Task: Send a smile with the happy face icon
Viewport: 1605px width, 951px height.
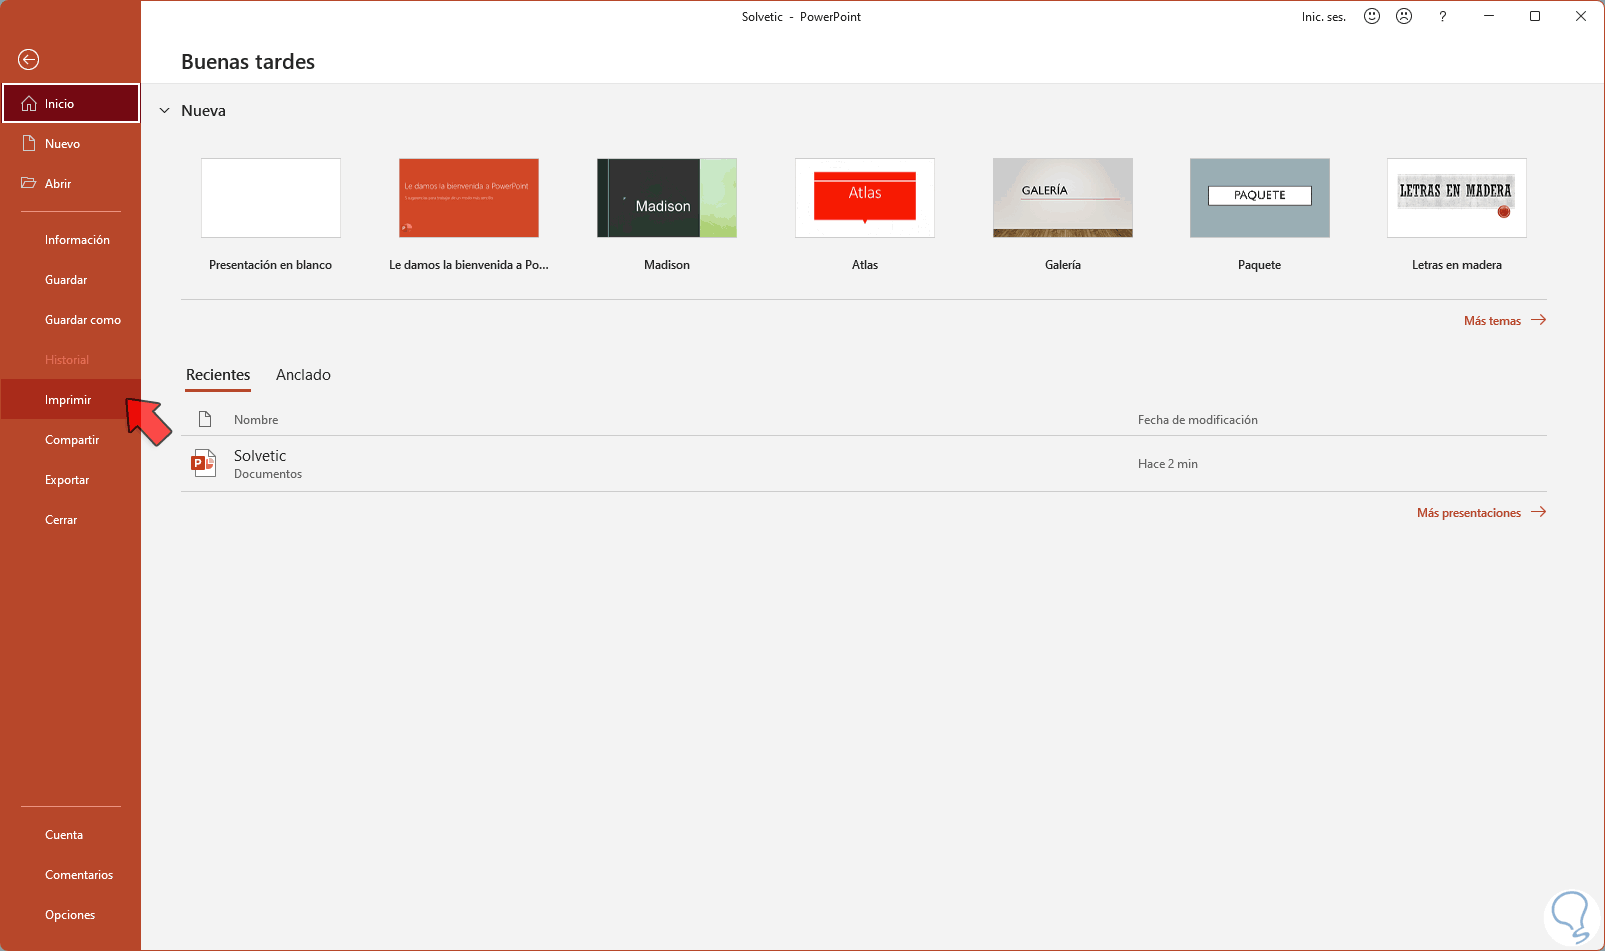Action: tap(1372, 16)
